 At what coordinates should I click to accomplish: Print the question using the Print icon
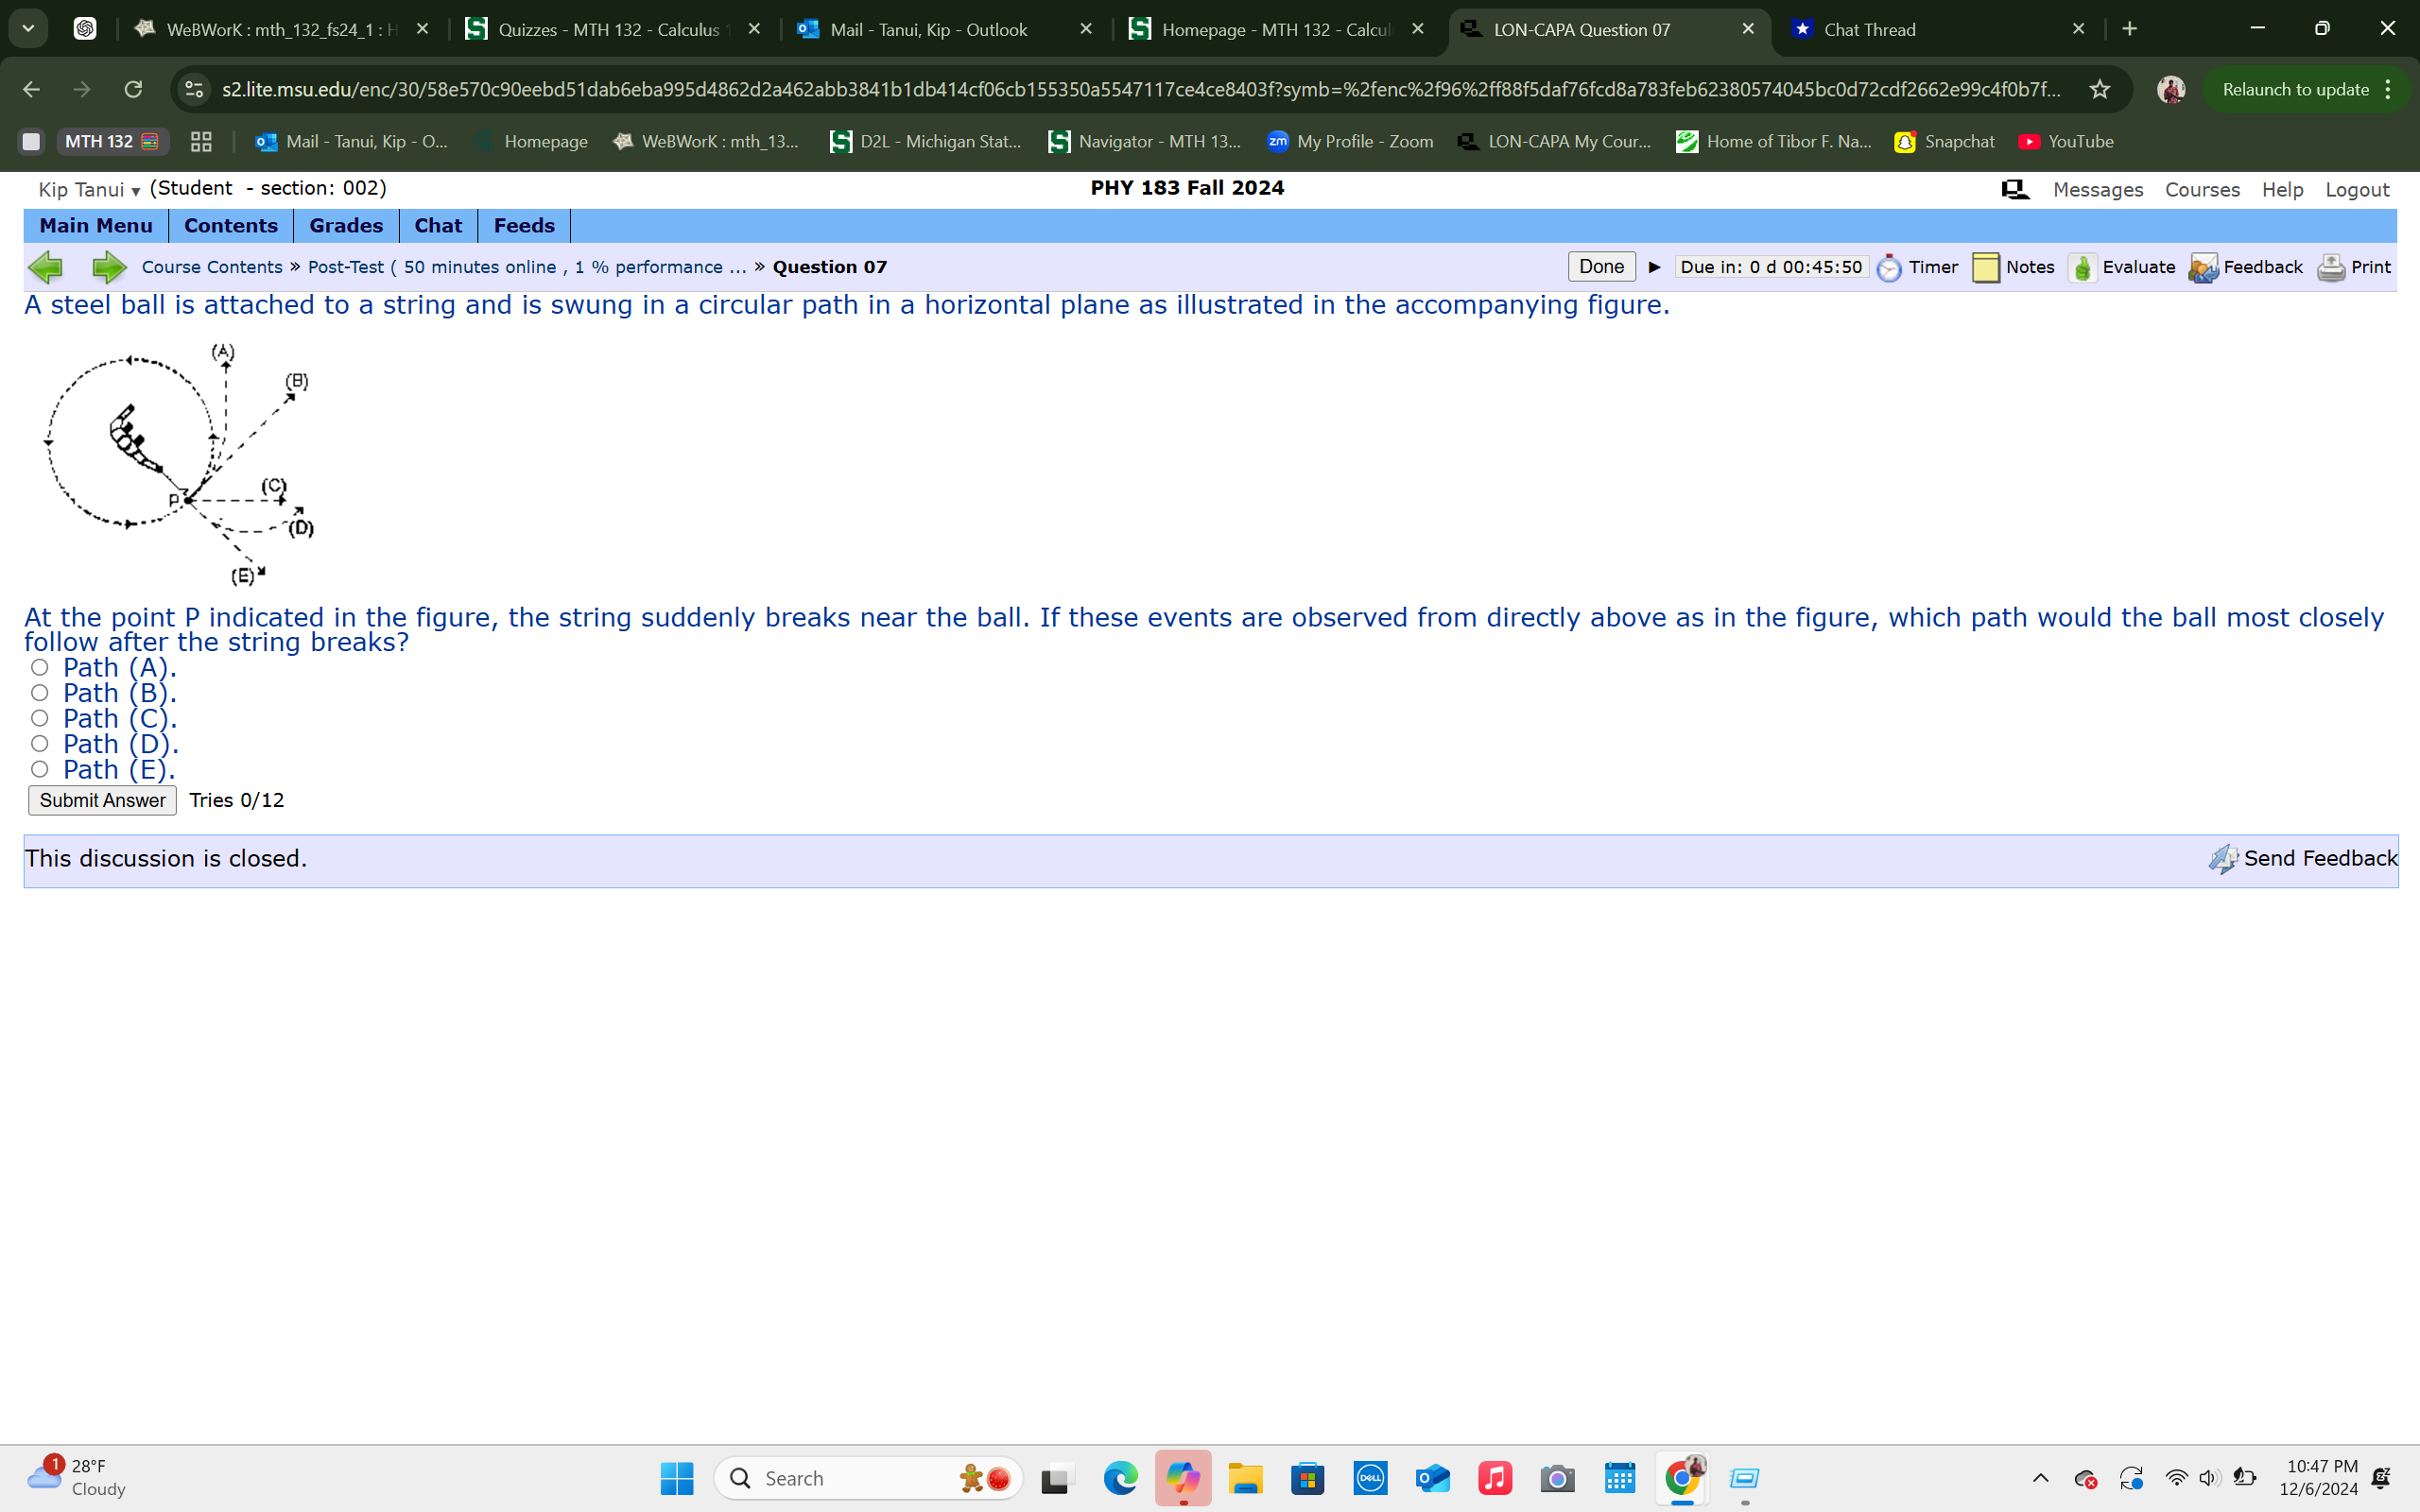coord(2331,267)
